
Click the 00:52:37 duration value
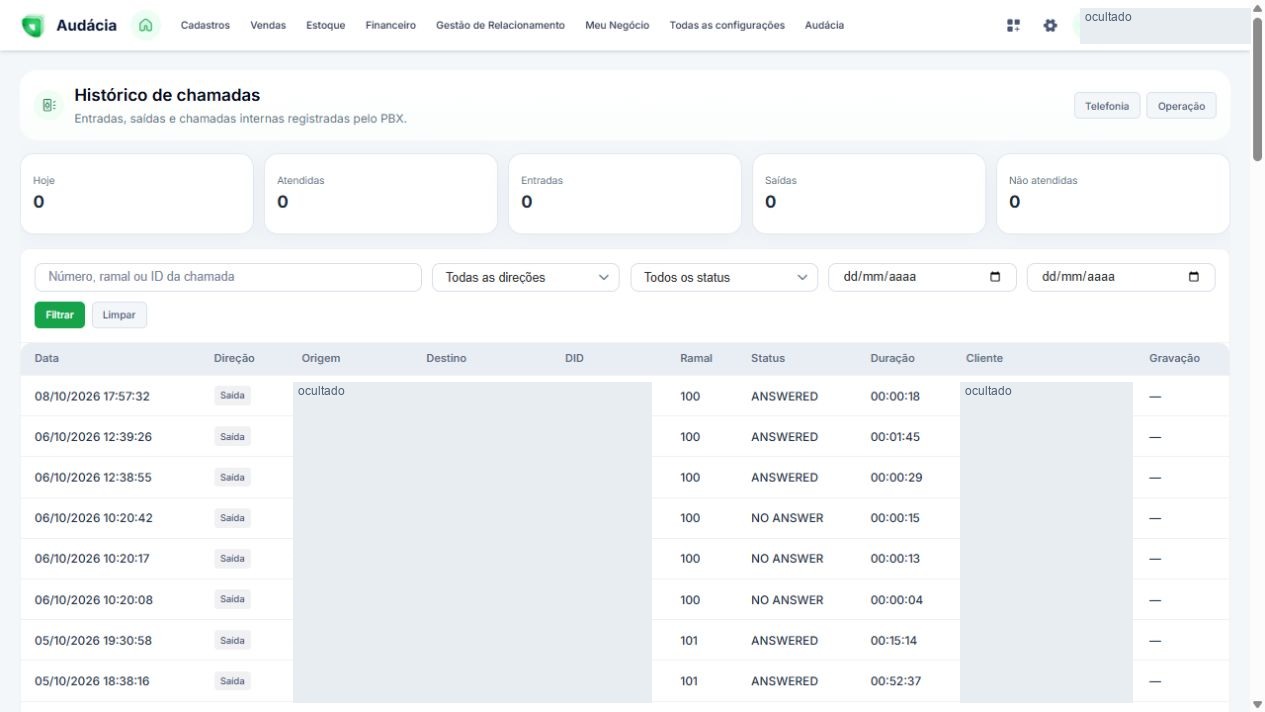(x=895, y=681)
